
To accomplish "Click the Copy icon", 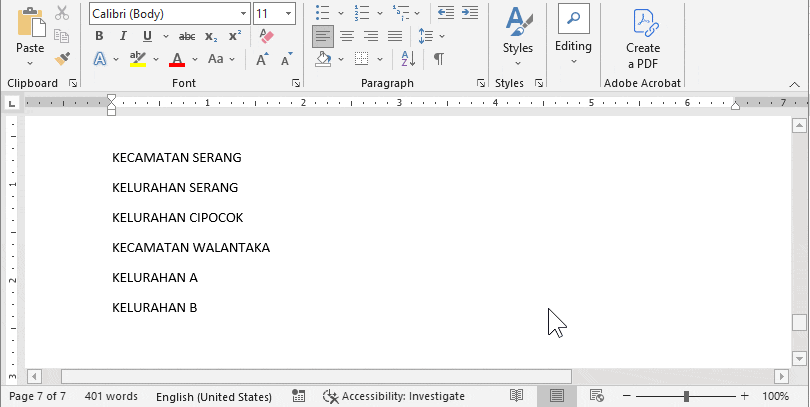I will coord(62,36).
